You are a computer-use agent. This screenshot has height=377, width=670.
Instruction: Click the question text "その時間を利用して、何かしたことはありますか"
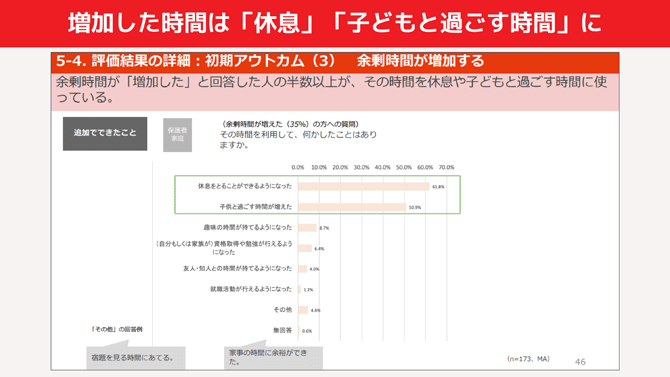click(x=298, y=140)
